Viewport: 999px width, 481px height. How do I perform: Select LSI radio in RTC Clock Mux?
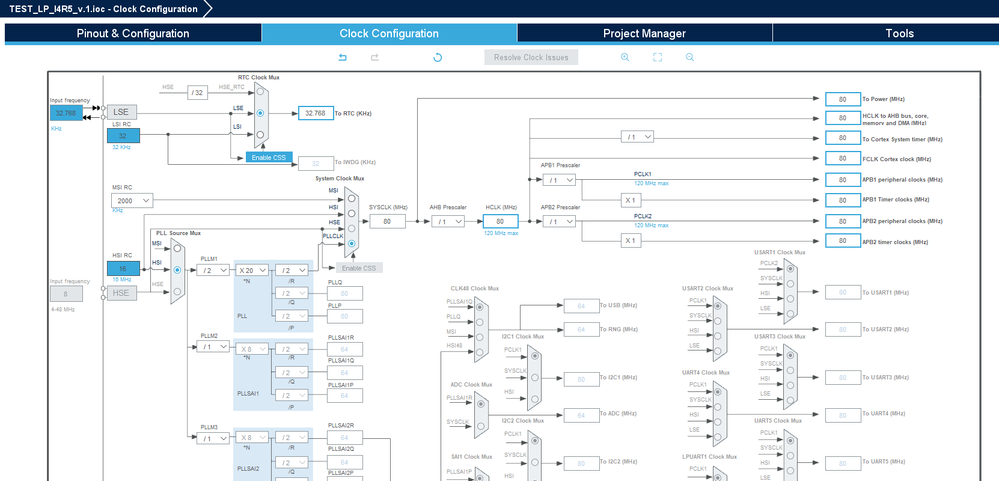coord(261,134)
